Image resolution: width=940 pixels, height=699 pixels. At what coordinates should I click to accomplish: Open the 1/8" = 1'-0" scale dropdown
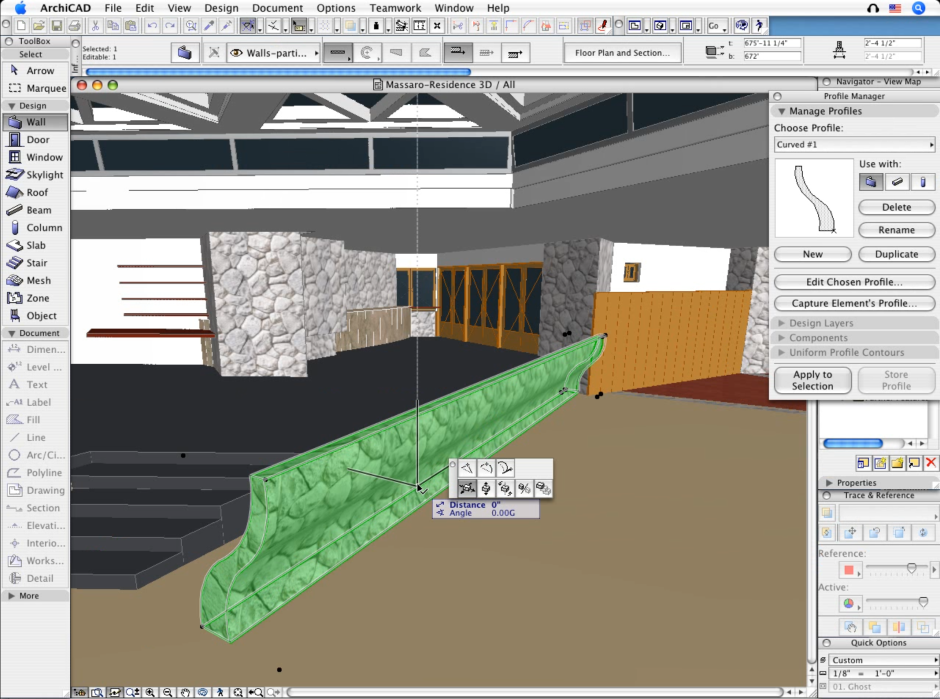(883, 673)
